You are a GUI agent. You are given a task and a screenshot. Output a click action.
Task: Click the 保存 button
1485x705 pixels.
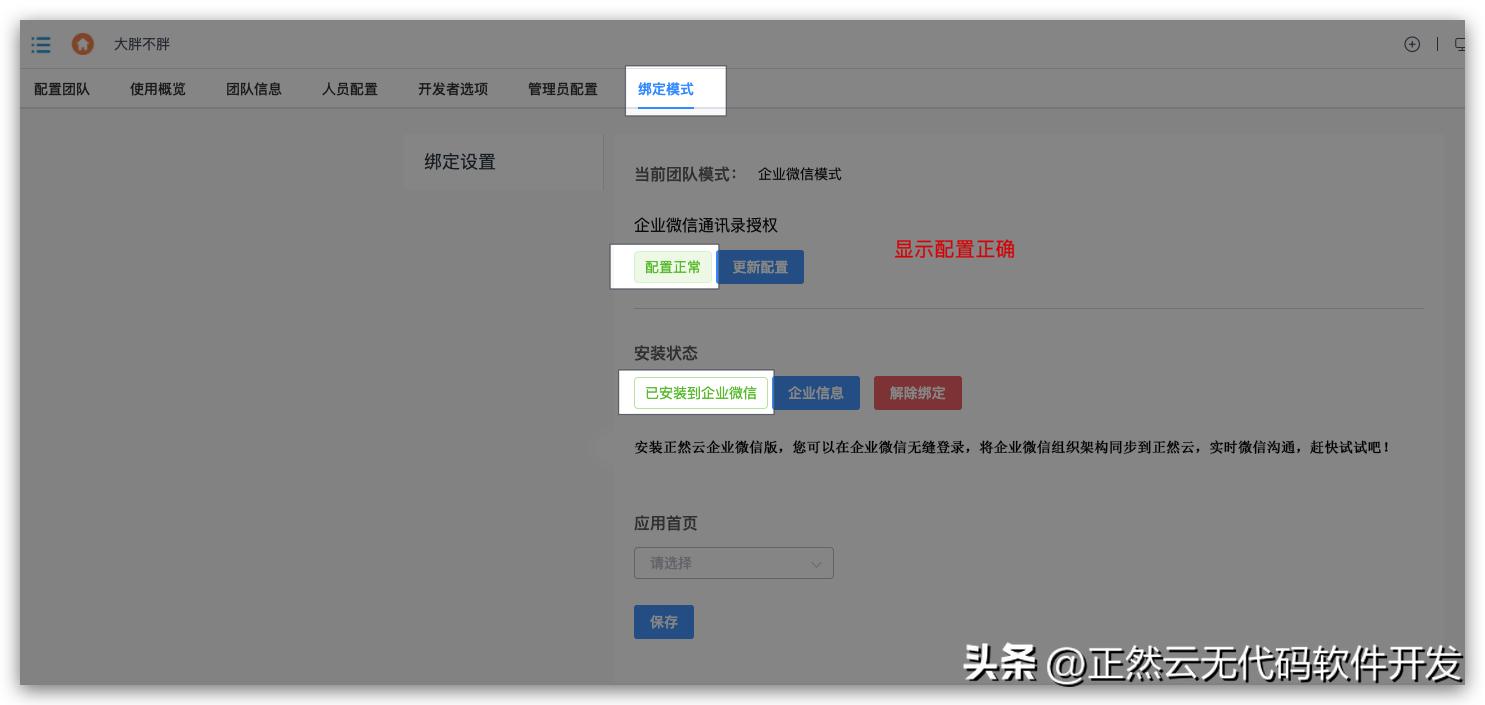click(x=663, y=621)
